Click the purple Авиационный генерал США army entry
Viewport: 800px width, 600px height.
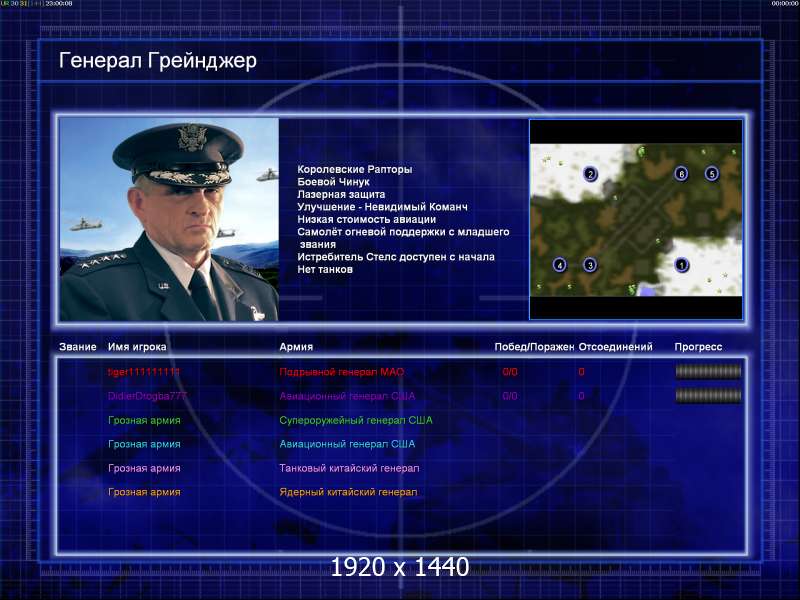(x=347, y=396)
